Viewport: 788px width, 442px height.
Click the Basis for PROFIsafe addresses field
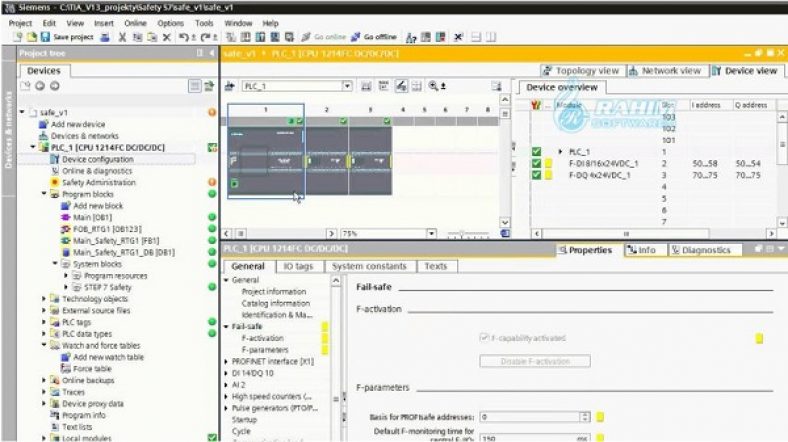[530, 417]
